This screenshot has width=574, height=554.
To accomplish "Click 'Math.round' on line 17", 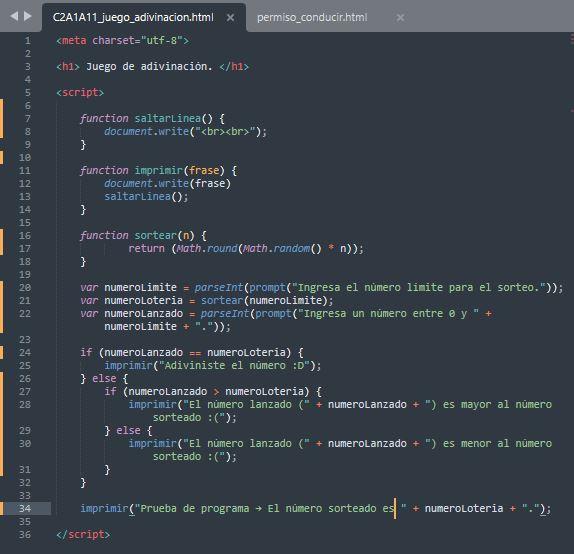I will point(207,248).
